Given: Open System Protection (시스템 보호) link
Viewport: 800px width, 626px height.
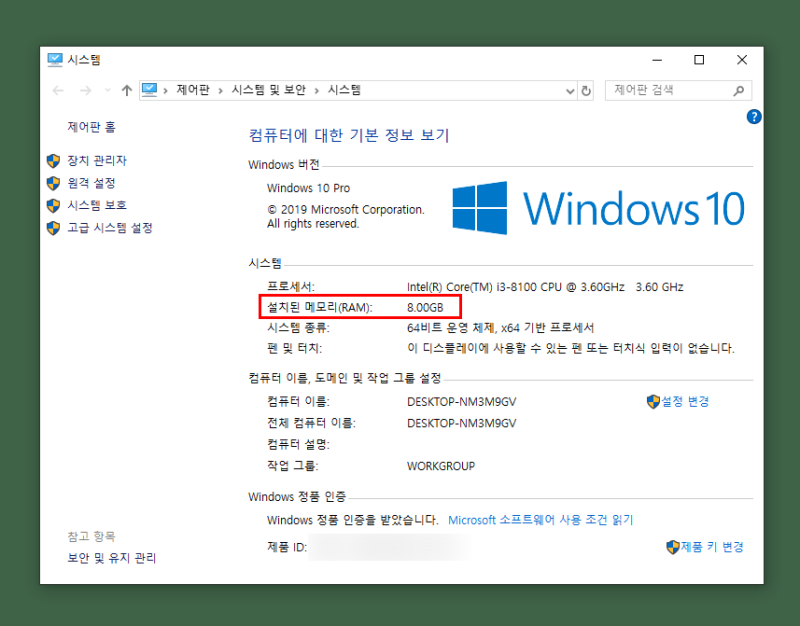Looking at the screenshot, I should click(x=96, y=205).
